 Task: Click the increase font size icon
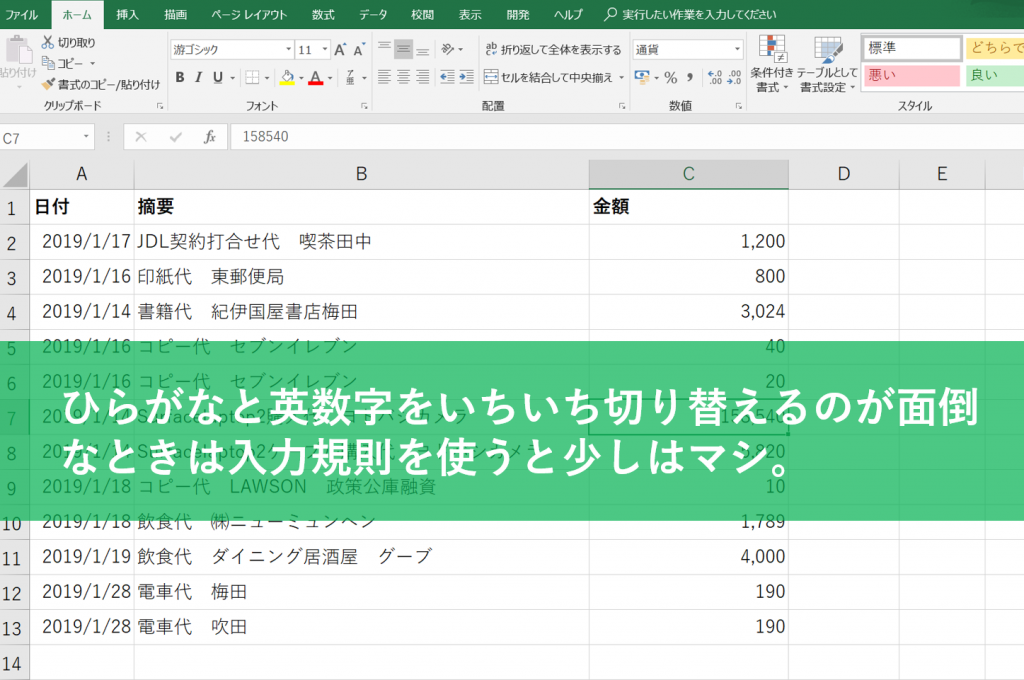340,49
